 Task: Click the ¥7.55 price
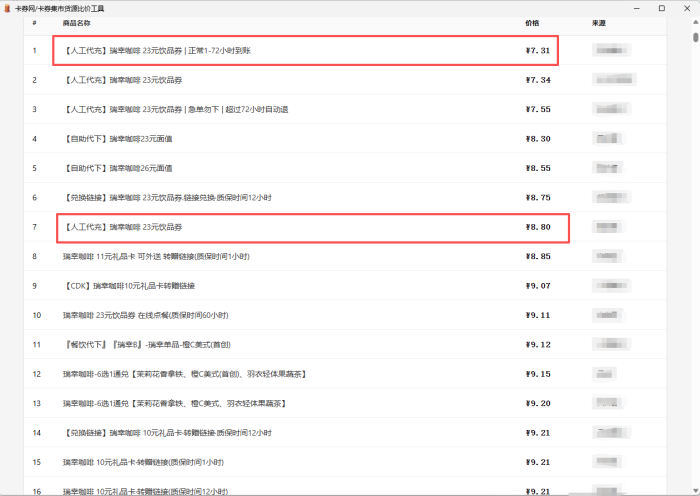click(538, 109)
